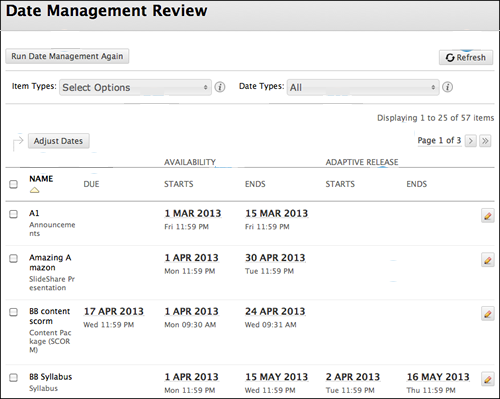Image resolution: width=500 pixels, height=399 pixels.
Task: Click BB Syllabus end date 15 MAY 2013
Action: point(277,377)
